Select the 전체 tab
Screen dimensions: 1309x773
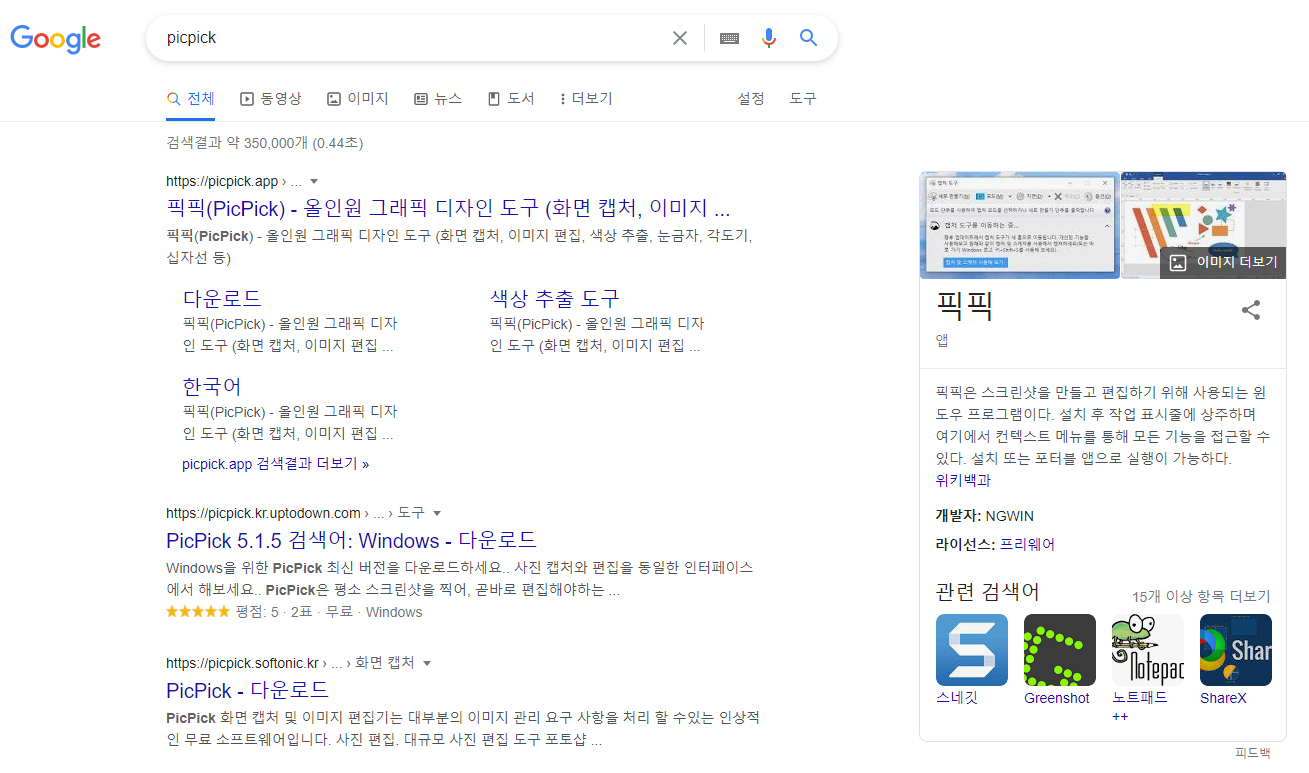[191, 99]
